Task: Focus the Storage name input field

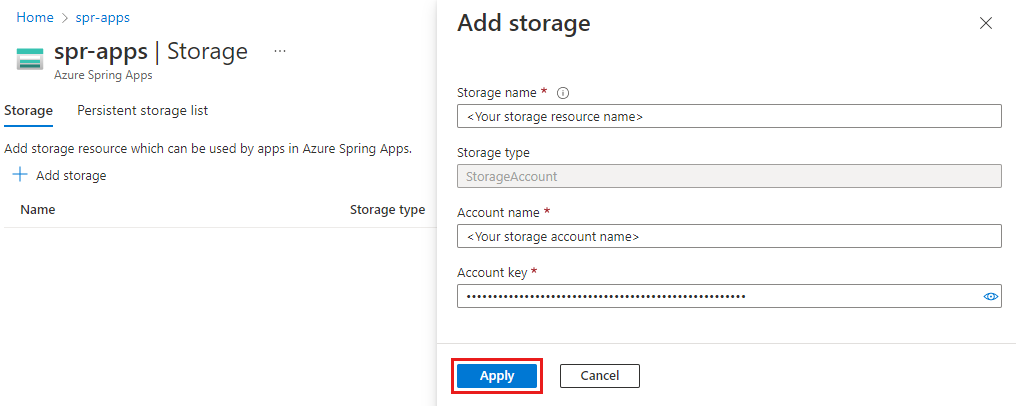Action: 729,117
